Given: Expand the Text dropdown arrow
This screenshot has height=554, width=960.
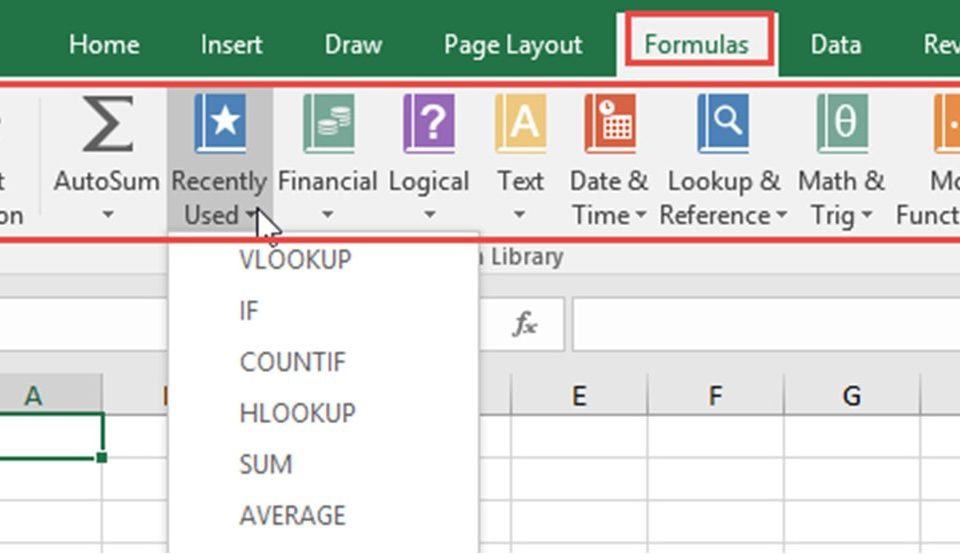Looking at the screenshot, I should point(520,215).
